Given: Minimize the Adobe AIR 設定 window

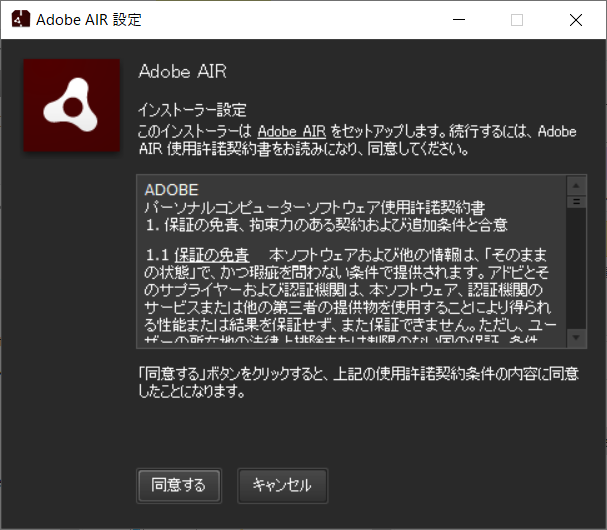Looking at the screenshot, I should pos(459,20).
